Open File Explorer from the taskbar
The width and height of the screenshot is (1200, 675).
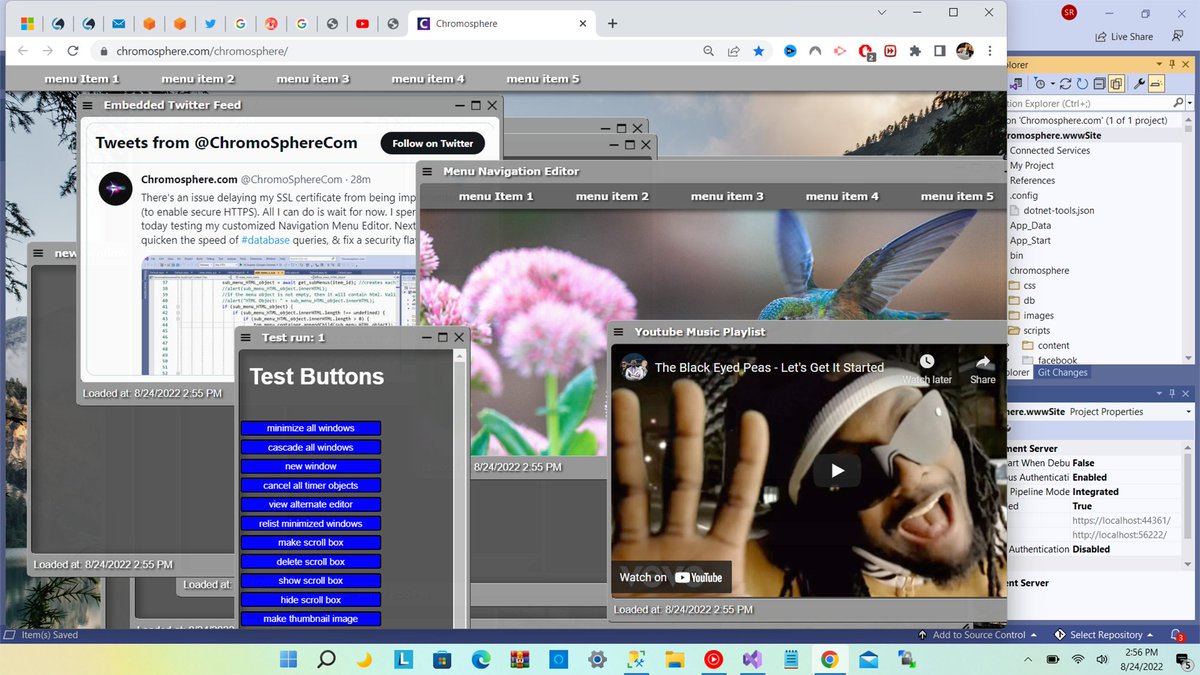pos(675,659)
